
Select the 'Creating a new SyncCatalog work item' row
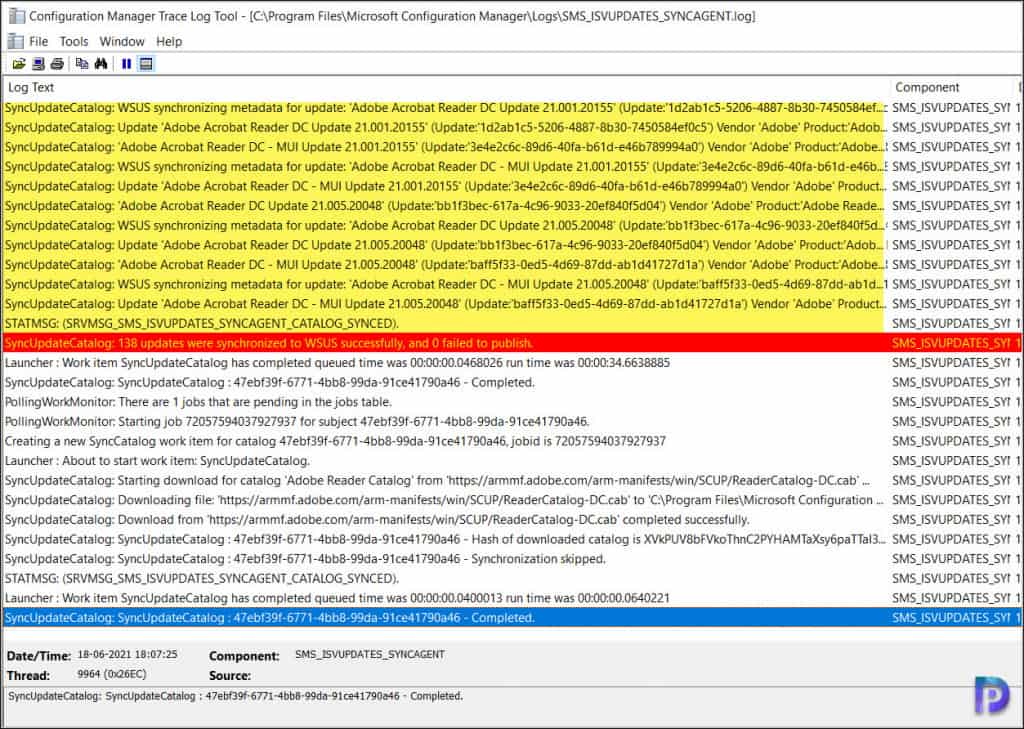(x=512, y=441)
